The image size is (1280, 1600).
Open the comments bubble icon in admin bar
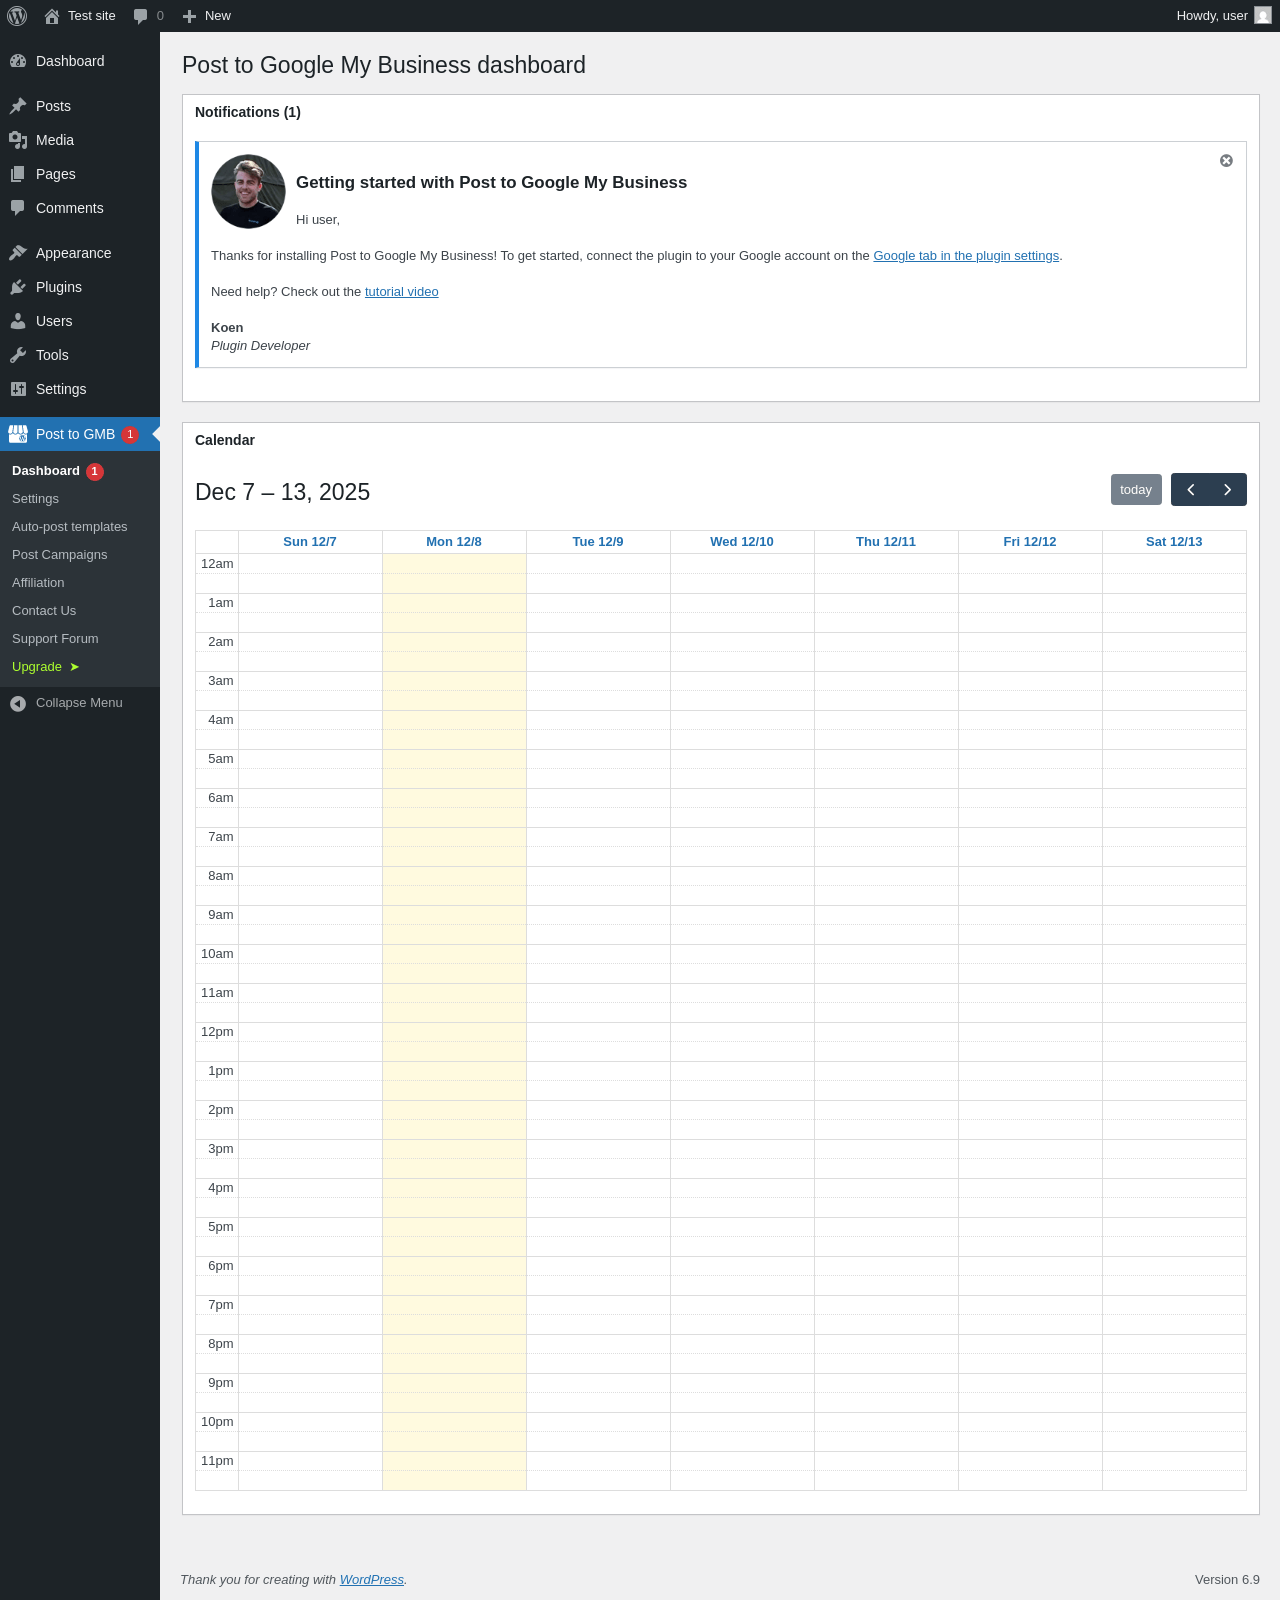[x=140, y=16]
